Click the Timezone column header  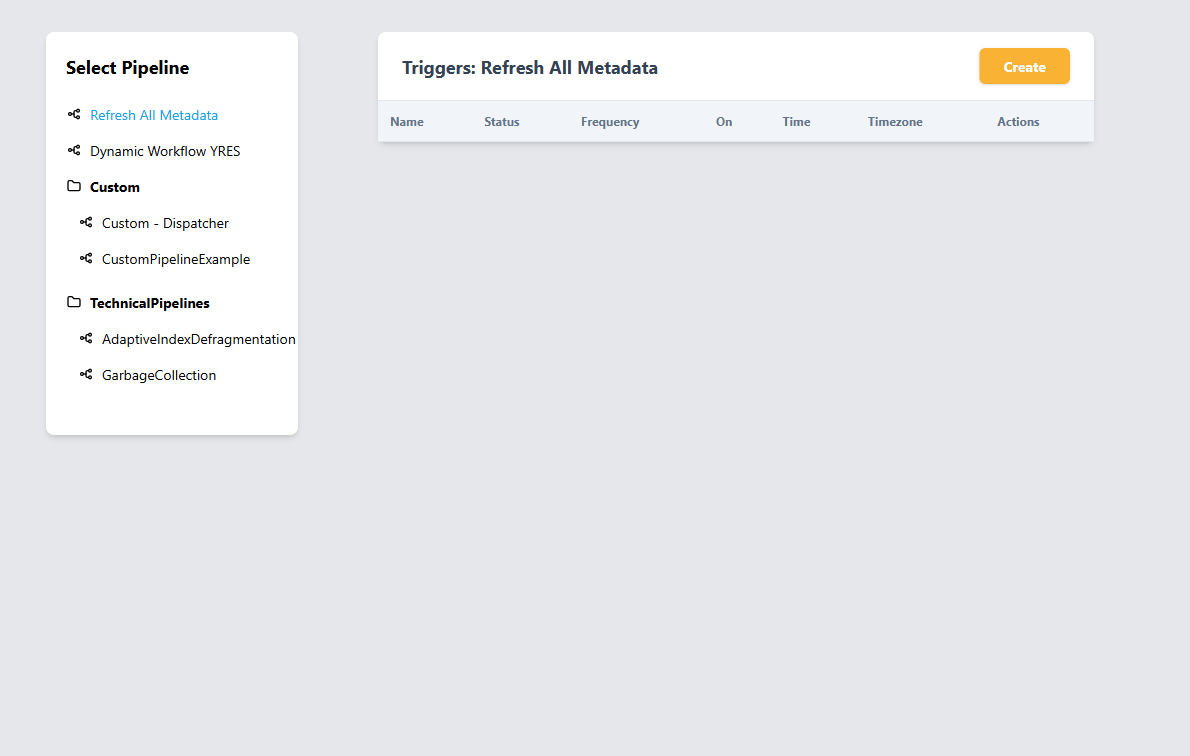(895, 121)
